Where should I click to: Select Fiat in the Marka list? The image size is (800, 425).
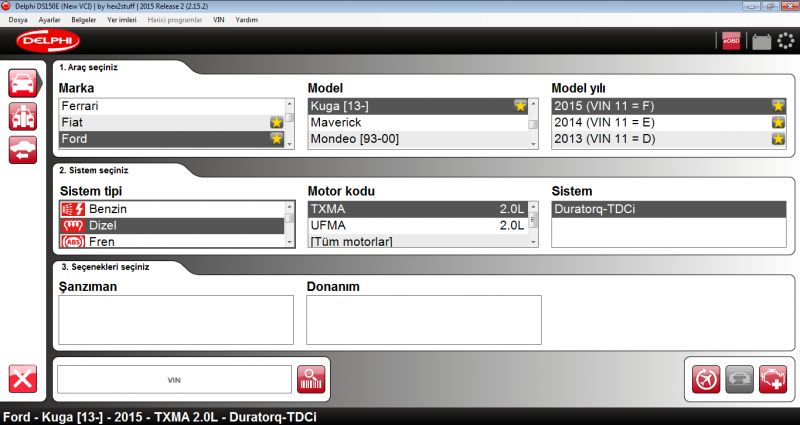(x=172, y=122)
